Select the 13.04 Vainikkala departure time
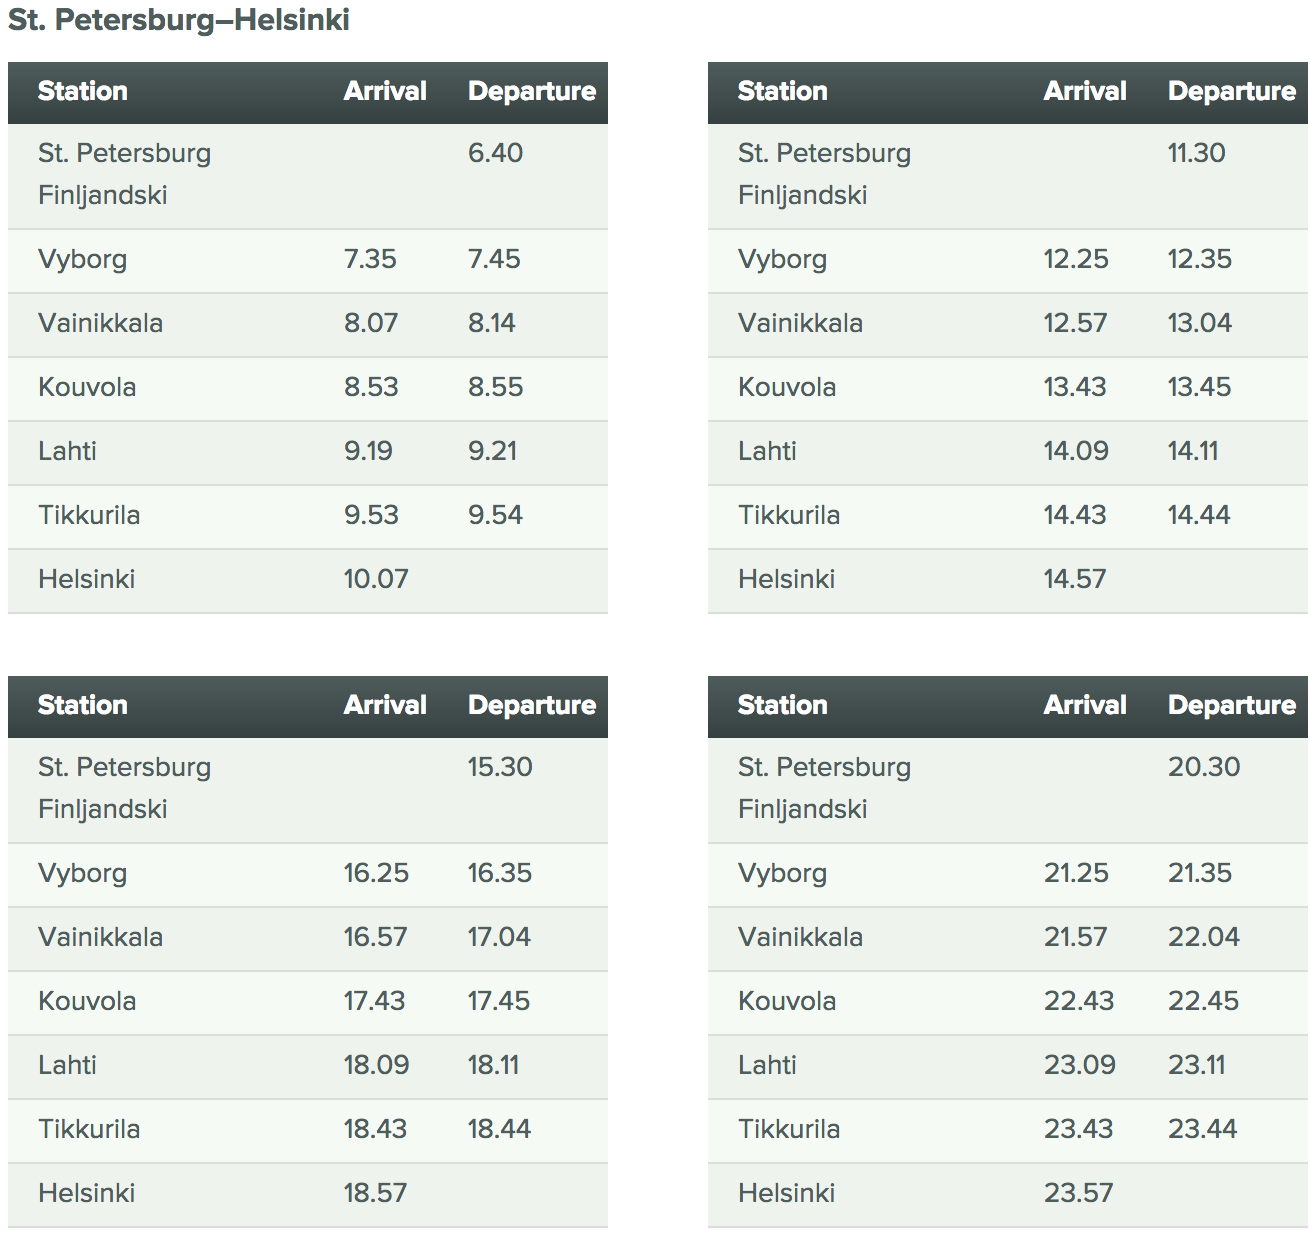1310x1236 pixels. [x=1199, y=323]
